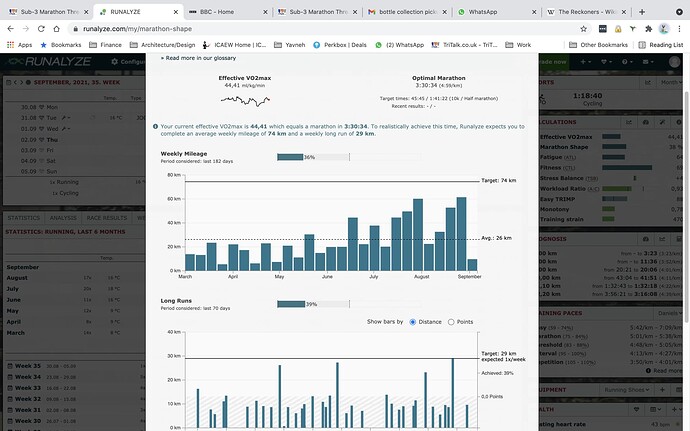Click the address bar showing runalyze.com
Viewport: 690px width, 431px height.
coord(326,29)
